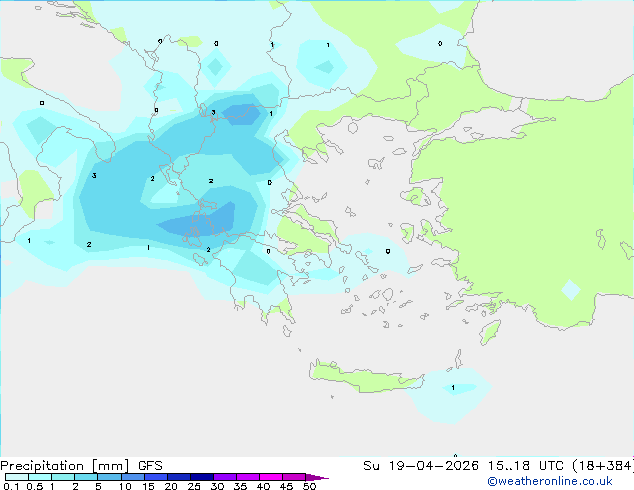Click the '0.1' legend scale label
Image resolution: width=634 pixels, height=490 pixels.
click(11, 486)
